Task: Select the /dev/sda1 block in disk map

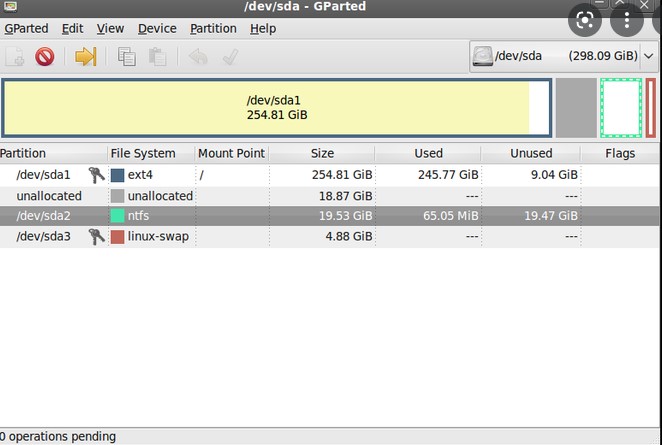Action: click(277, 108)
